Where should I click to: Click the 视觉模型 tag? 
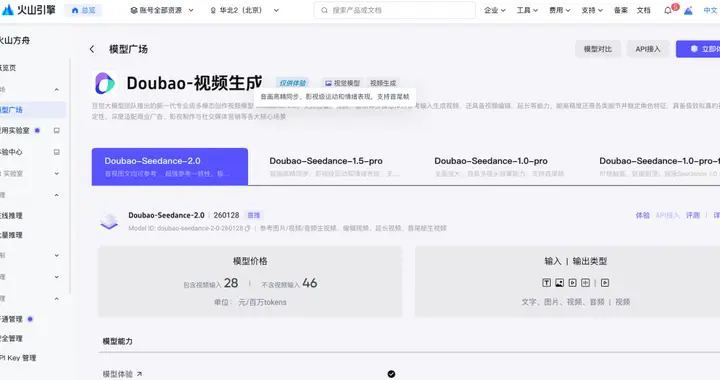coord(343,83)
